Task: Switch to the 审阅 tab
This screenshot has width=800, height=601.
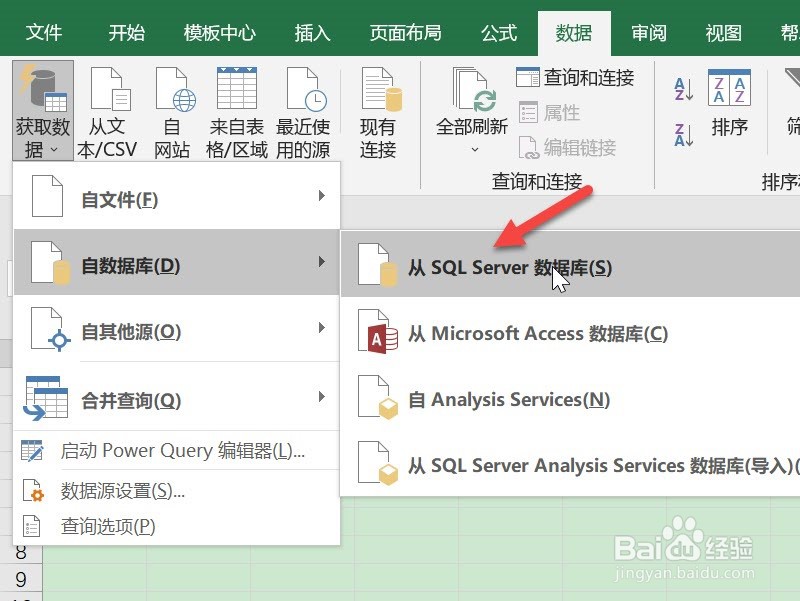Action: coord(649,33)
